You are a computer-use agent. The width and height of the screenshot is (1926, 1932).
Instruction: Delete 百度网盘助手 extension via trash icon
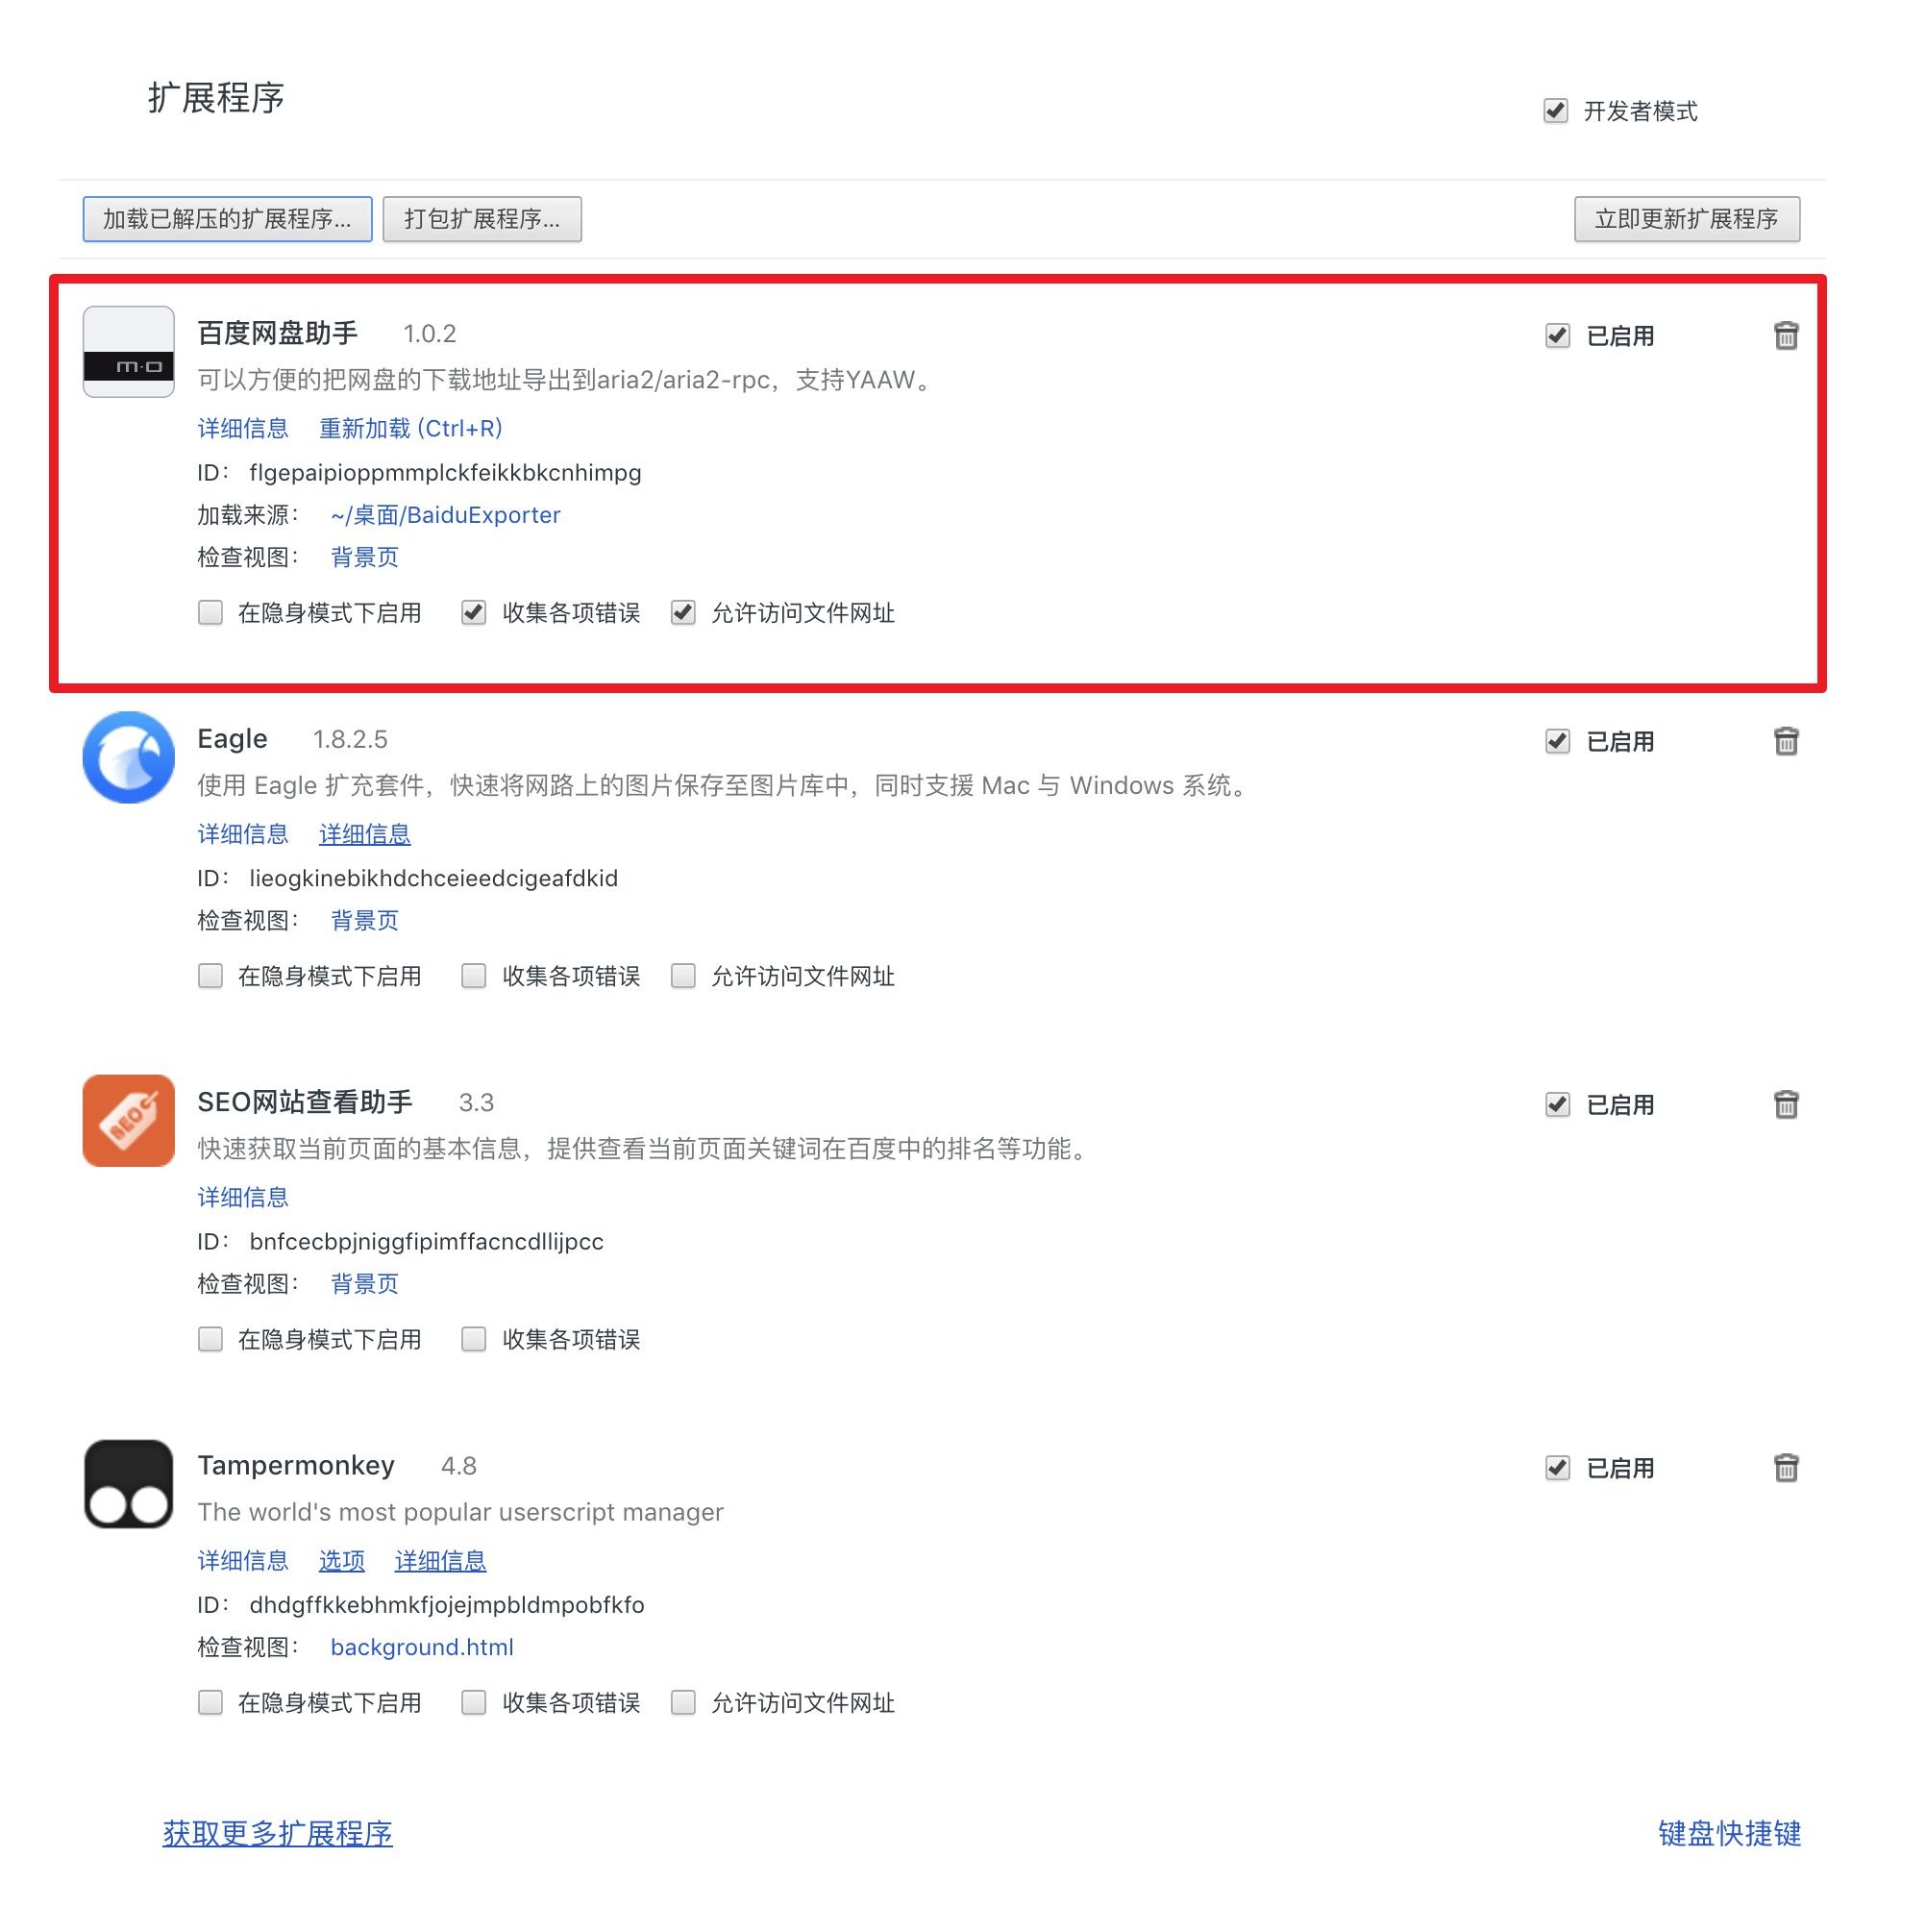pyautogui.click(x=1785, y=335)
